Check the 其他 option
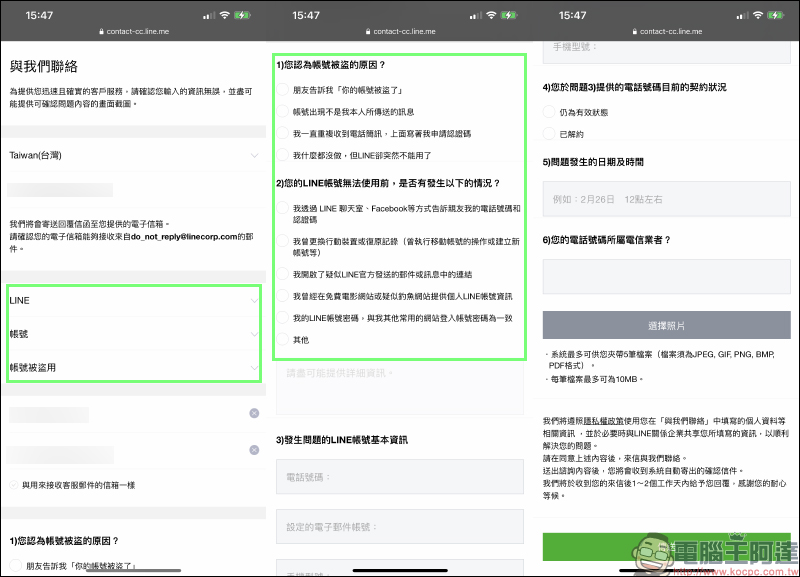The image size is (800, 577). (283, 340)
